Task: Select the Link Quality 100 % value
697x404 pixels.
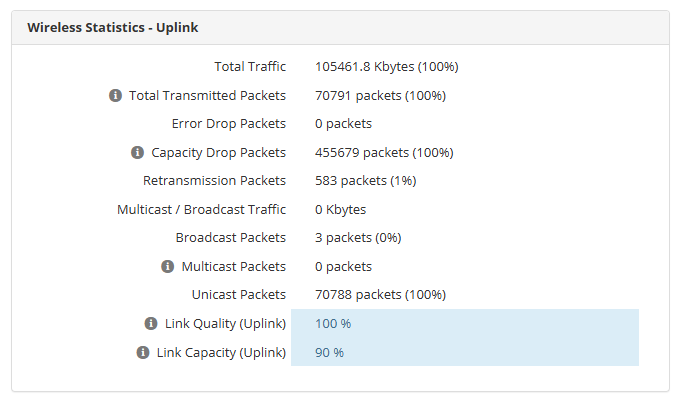Action: (333, 324)
